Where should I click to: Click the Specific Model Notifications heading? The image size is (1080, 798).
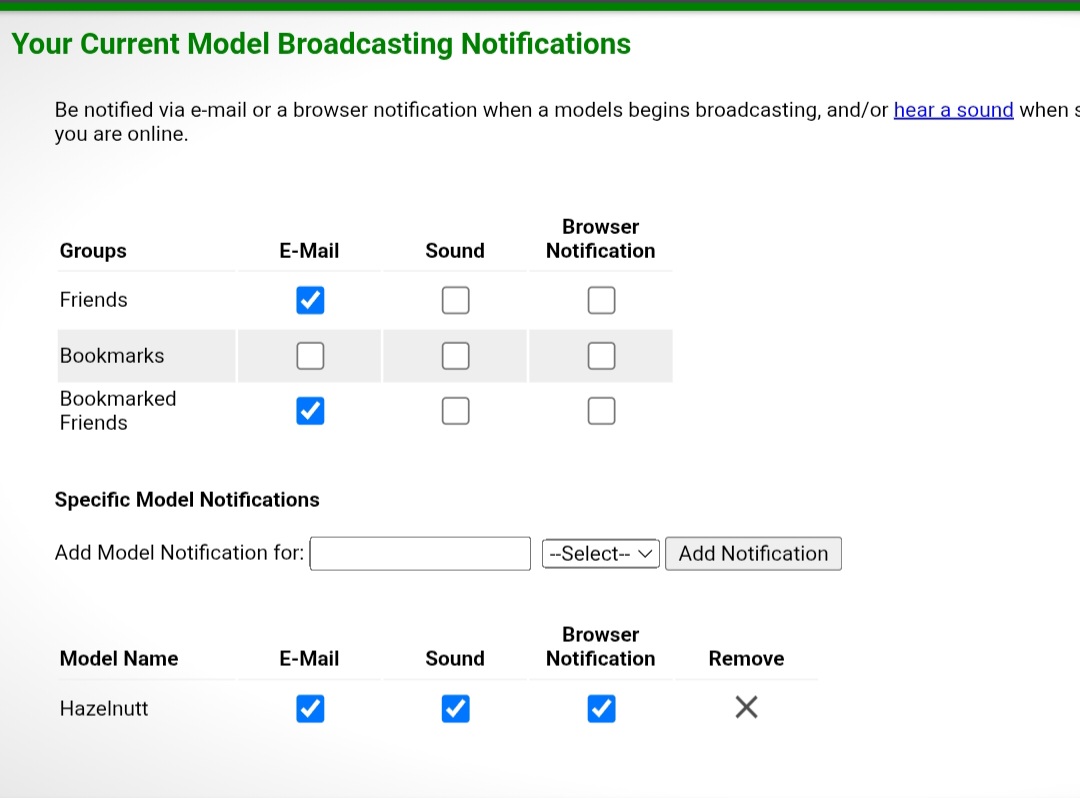click(187, 500)
